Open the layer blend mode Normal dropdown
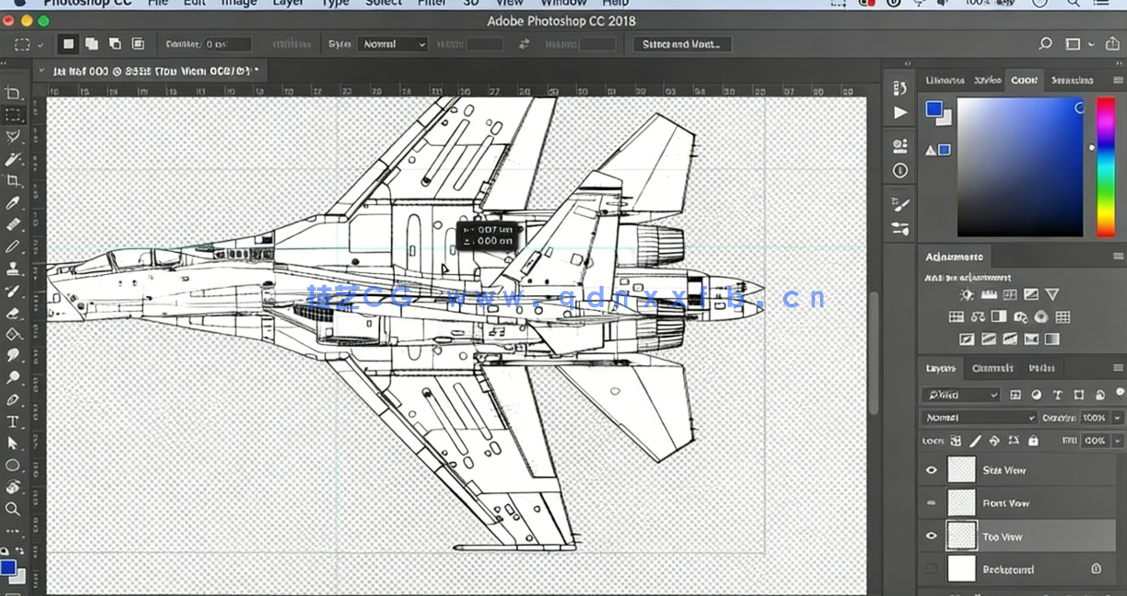 (x=979, y=418)
